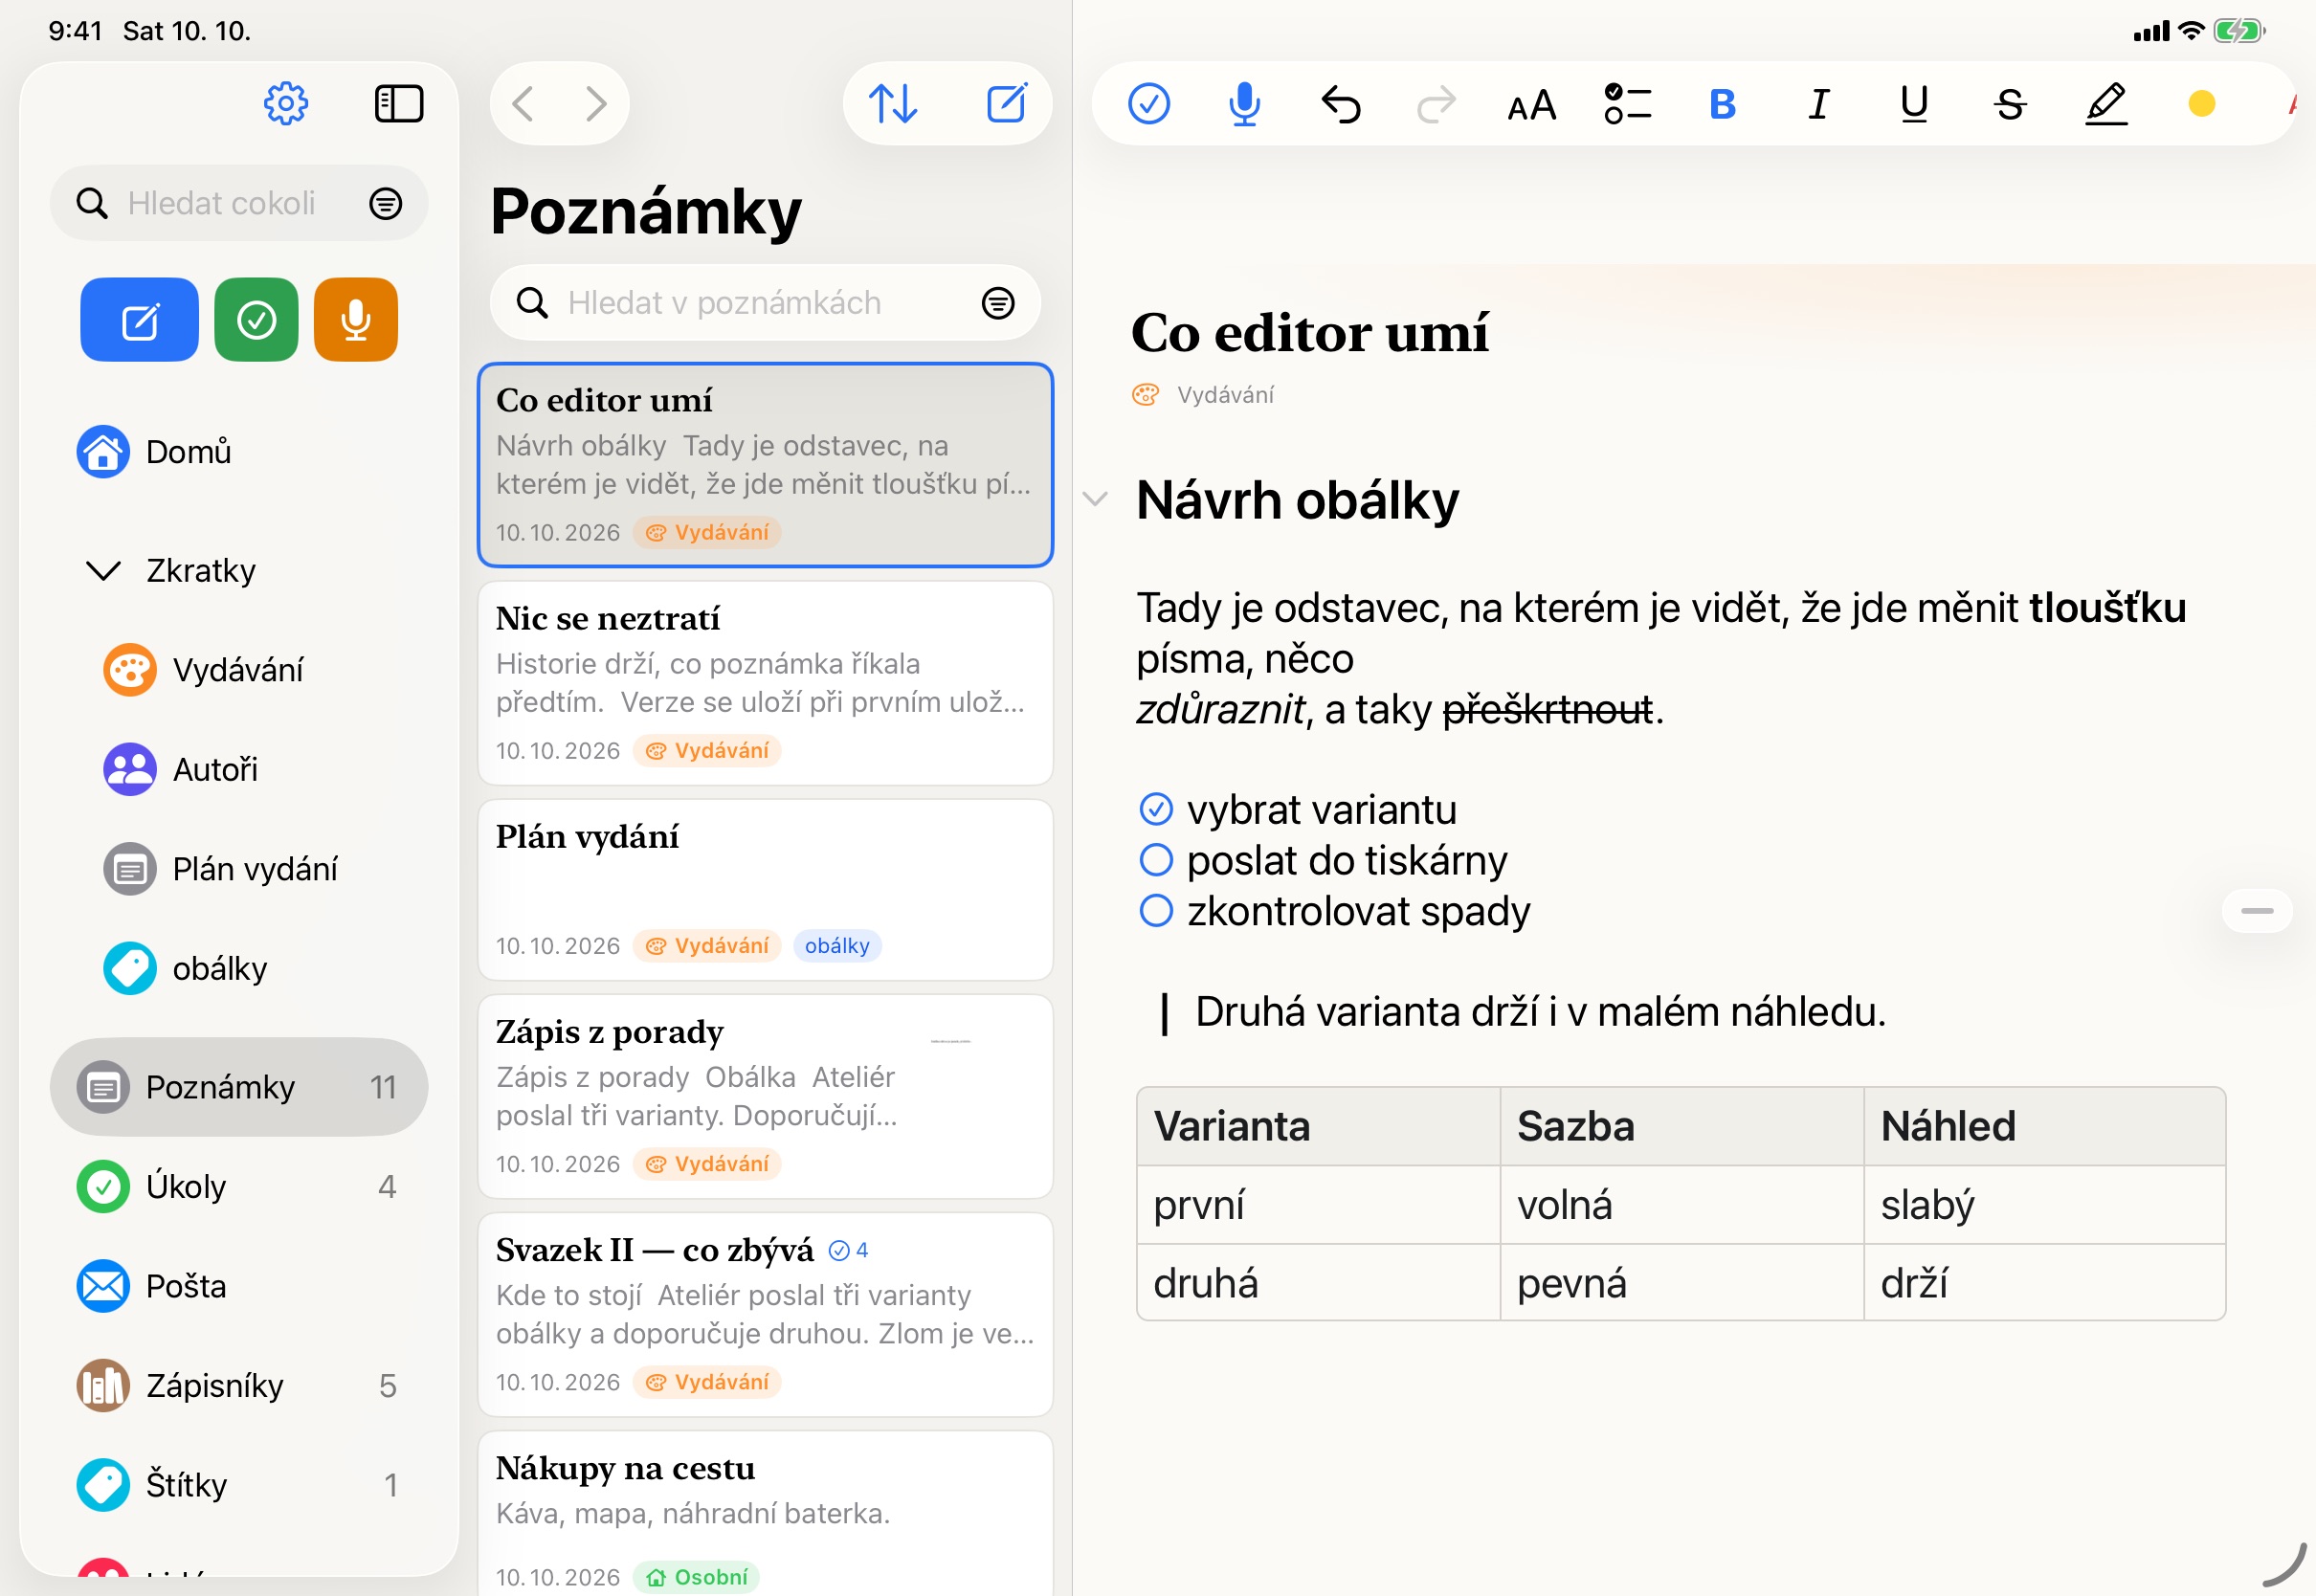
Task: Collapse the Zkratky shortcuts group
Action: click(x=104, y=571)
